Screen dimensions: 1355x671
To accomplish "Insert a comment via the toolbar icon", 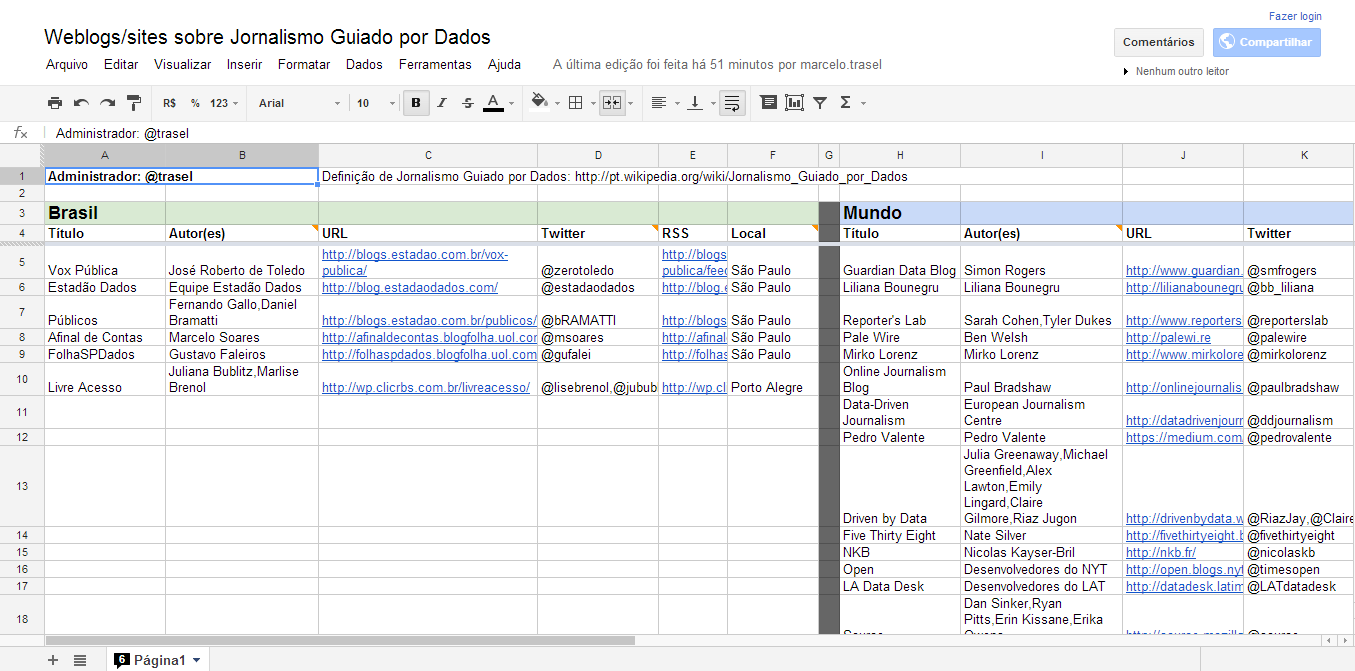I will tap(768, 103).
